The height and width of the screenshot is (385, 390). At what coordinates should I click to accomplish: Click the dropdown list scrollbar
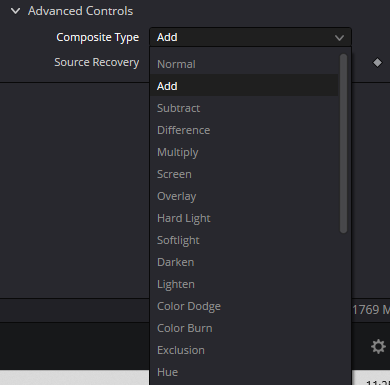(343, 143)
